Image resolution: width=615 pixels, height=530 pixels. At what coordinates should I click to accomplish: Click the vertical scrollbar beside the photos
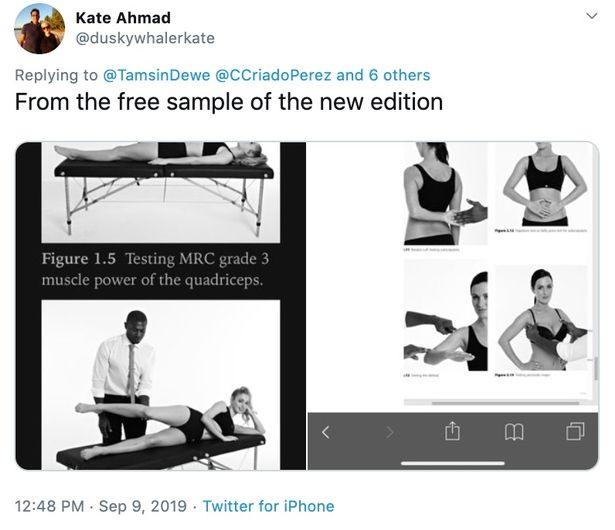[x=596, y=365]
